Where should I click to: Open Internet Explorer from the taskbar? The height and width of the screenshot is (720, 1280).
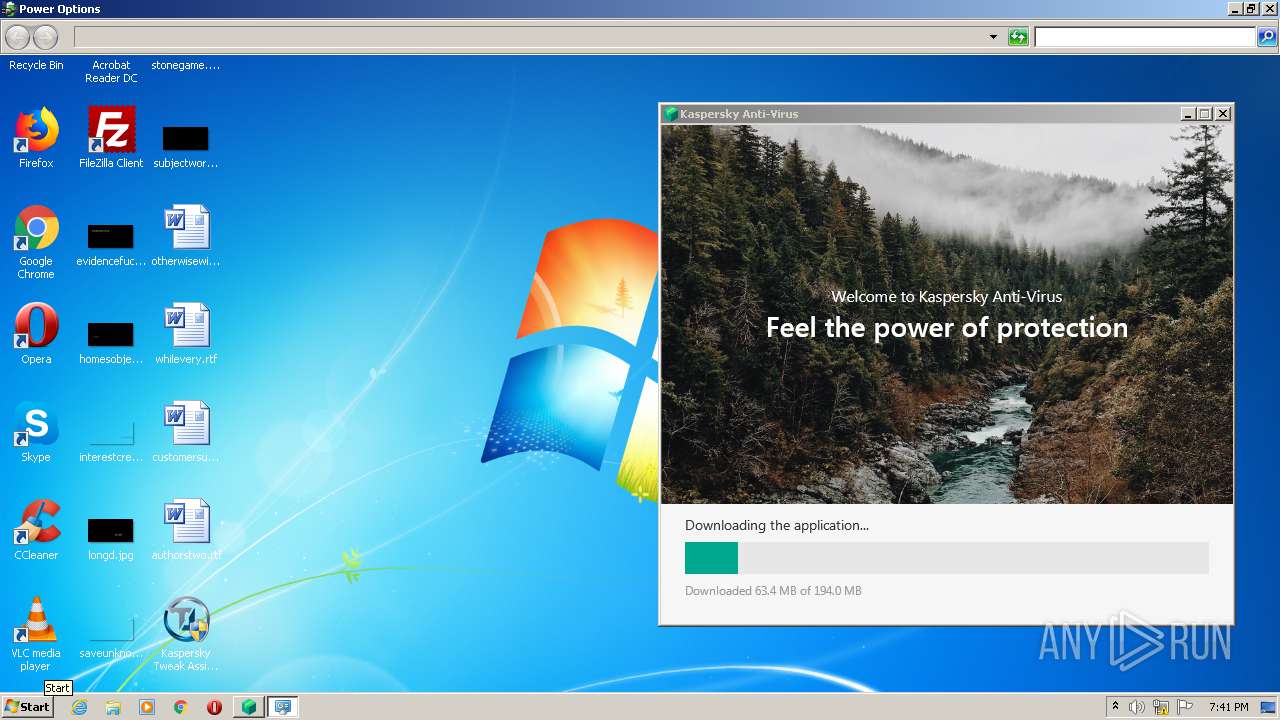pos(79,707)
